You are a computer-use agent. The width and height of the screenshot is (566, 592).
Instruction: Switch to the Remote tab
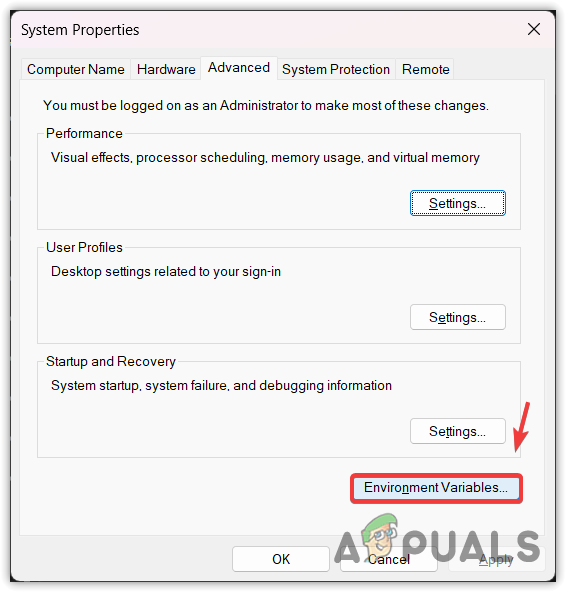(426, 69)
